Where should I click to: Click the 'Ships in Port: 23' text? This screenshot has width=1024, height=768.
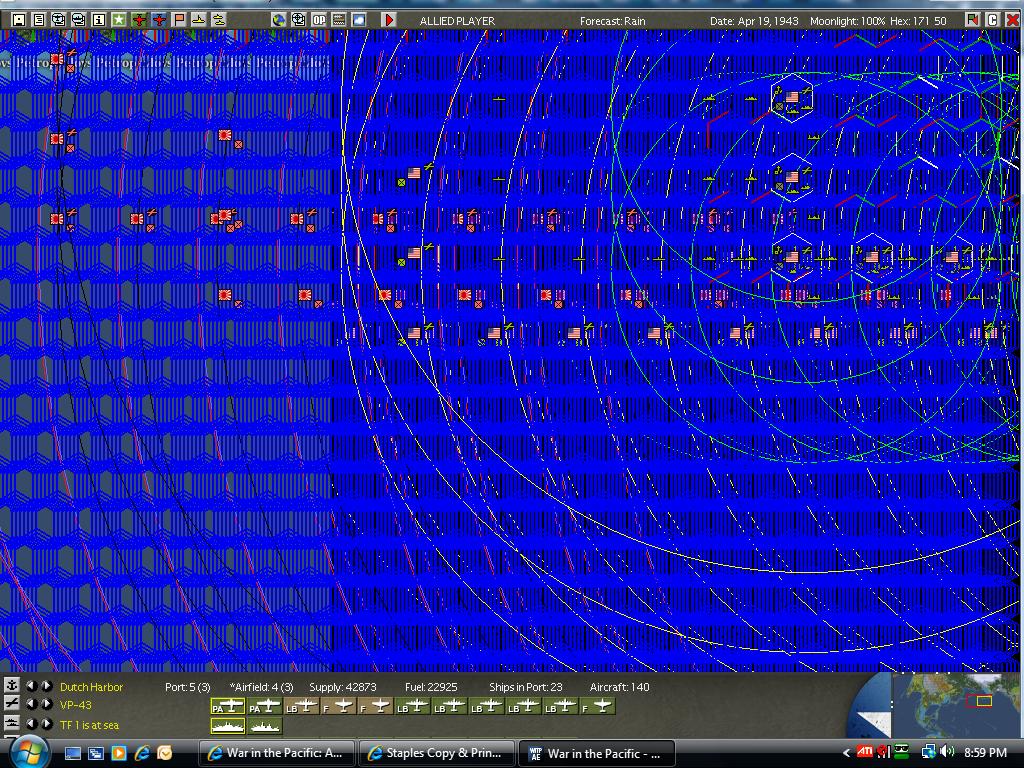pyautogui.click(x=526, y=687)
